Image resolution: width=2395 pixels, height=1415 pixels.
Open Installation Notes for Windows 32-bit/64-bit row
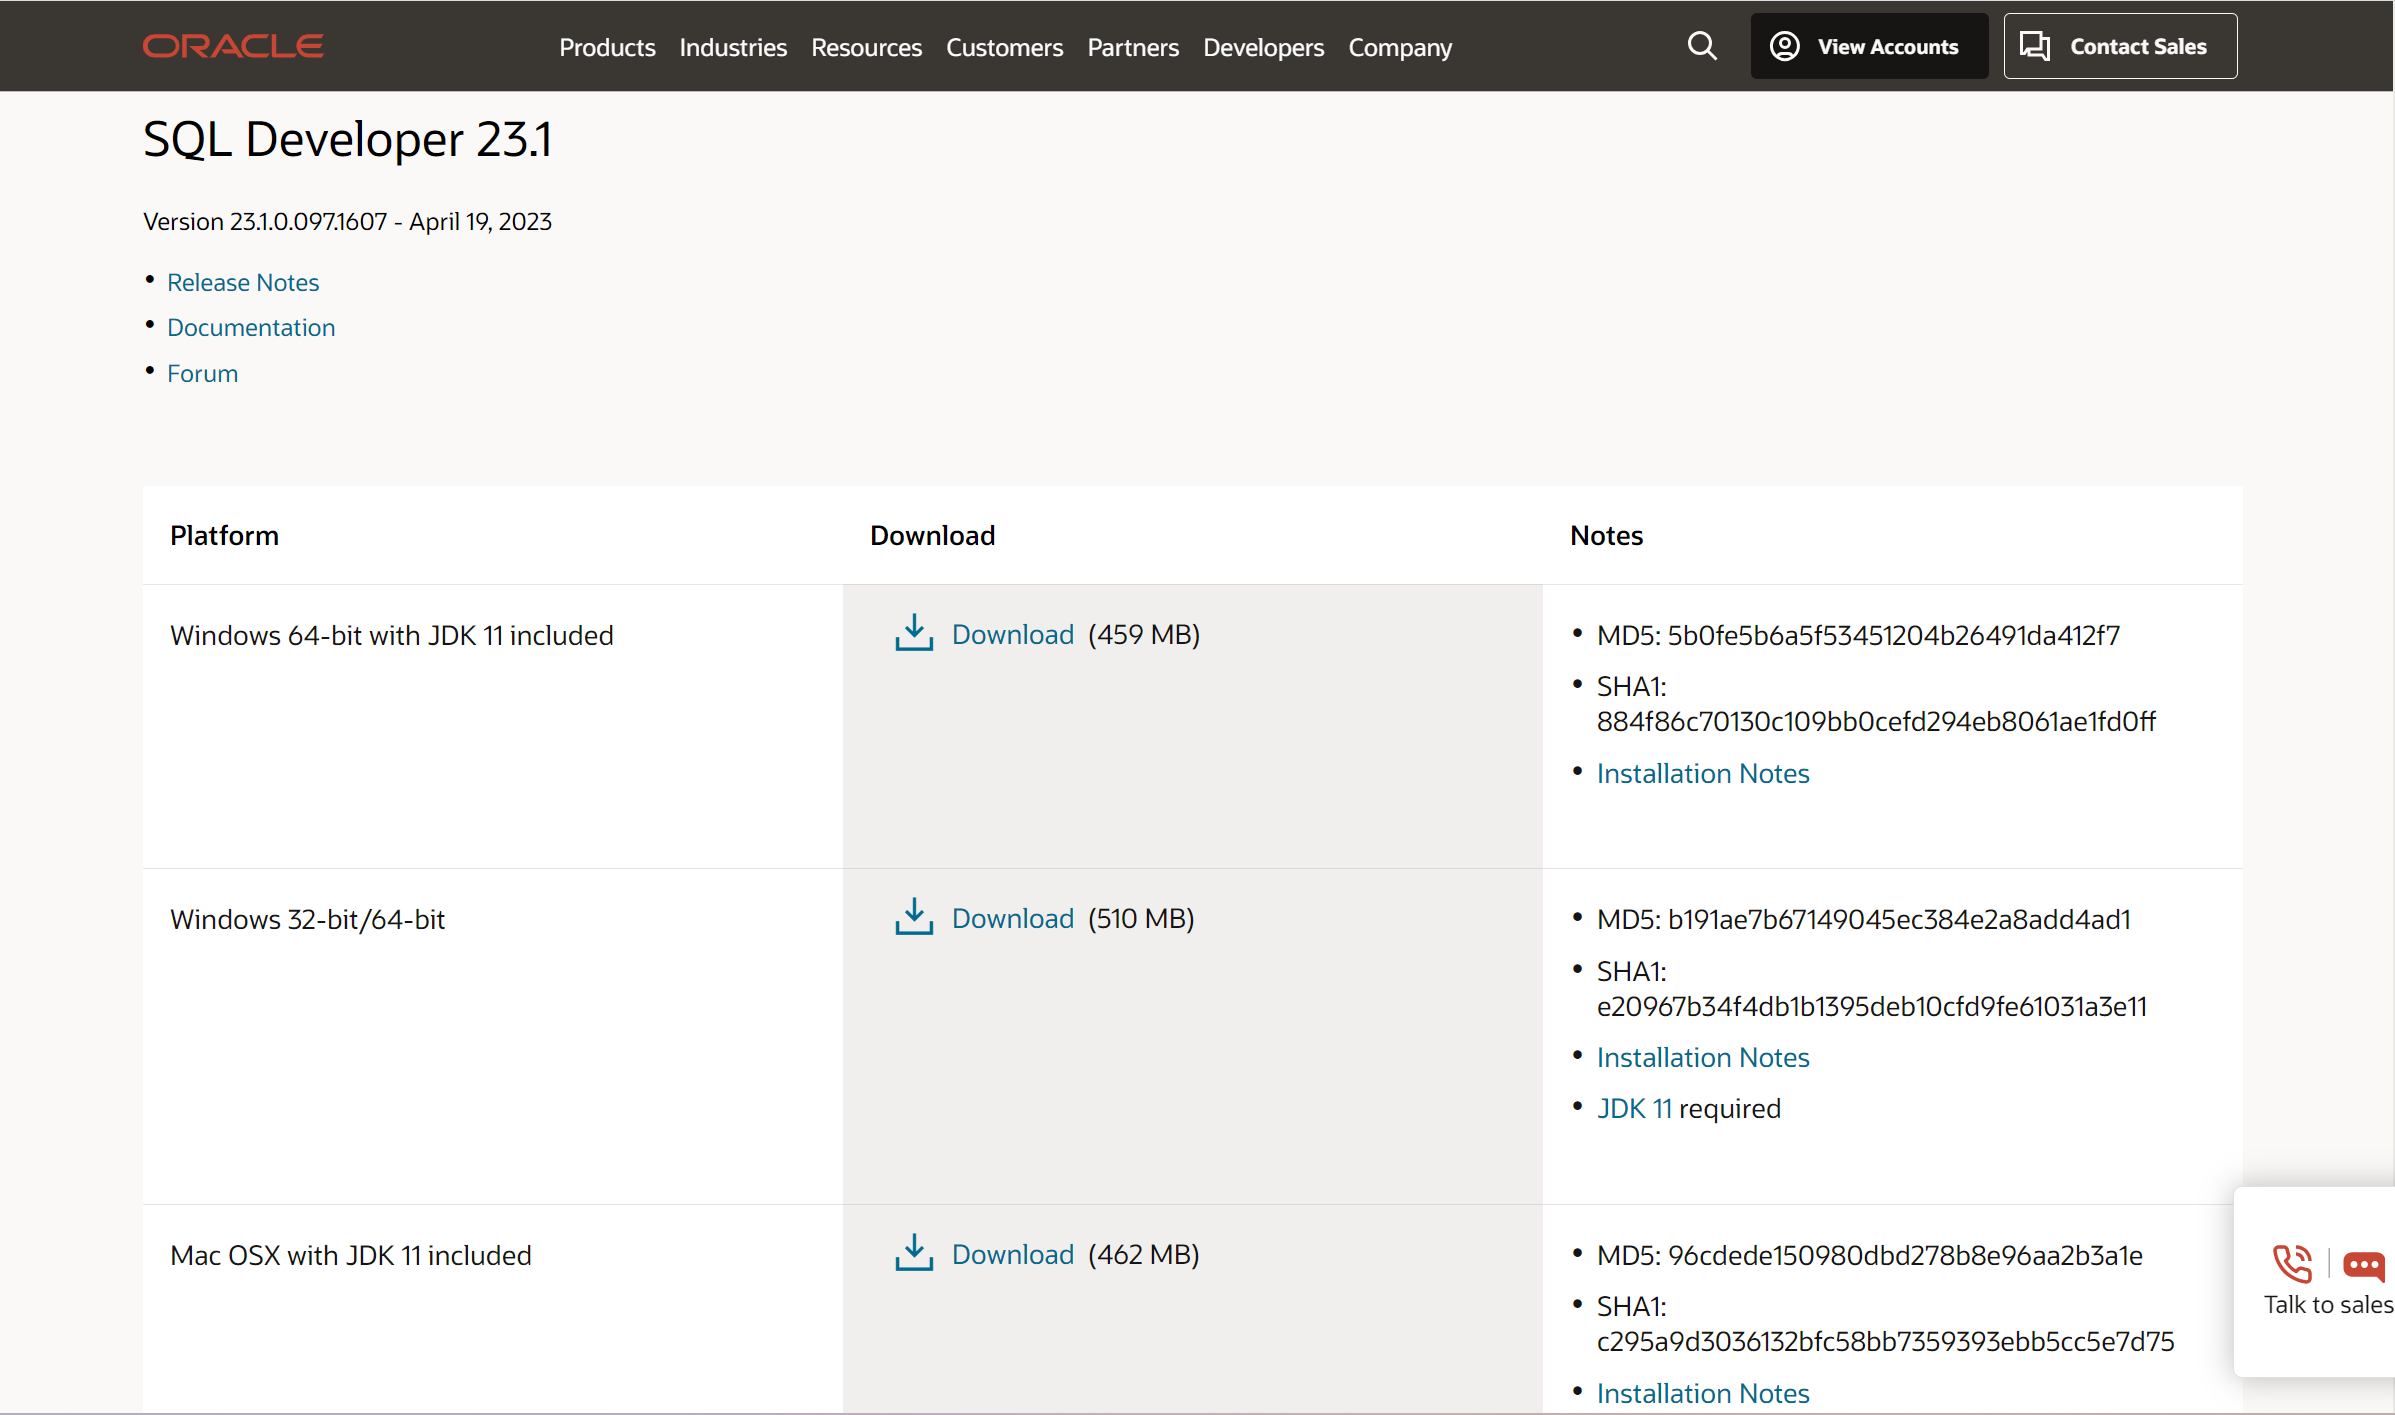pyautogui.click(x=1703, y=1057)
